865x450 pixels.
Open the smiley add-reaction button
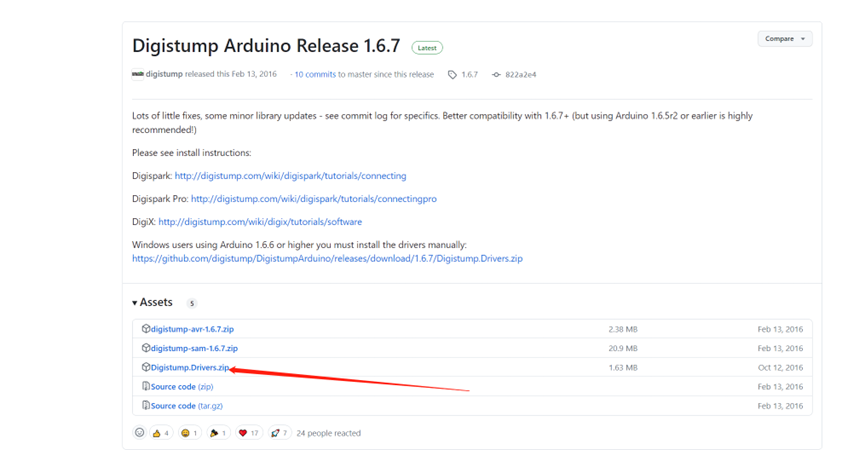[x=140, y=433]
